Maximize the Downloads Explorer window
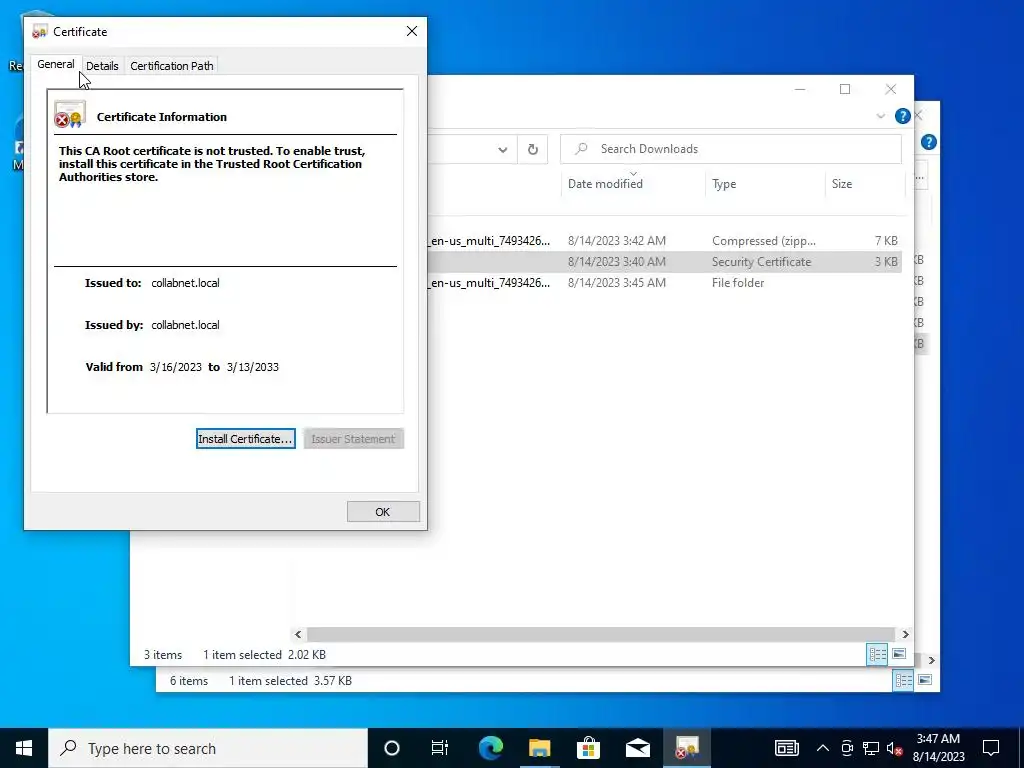 pyautogui.click(x=845, y=89)
